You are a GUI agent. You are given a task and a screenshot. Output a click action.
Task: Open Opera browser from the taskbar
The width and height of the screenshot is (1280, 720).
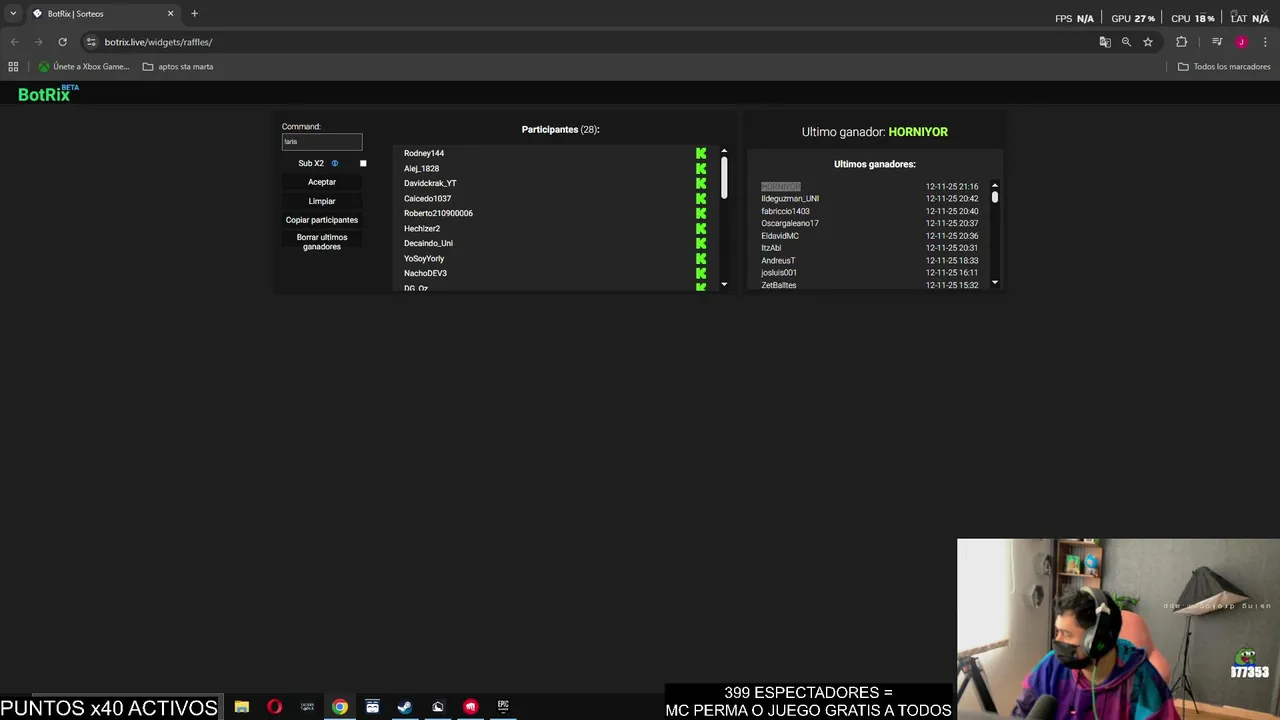click(x=274, y=707)
